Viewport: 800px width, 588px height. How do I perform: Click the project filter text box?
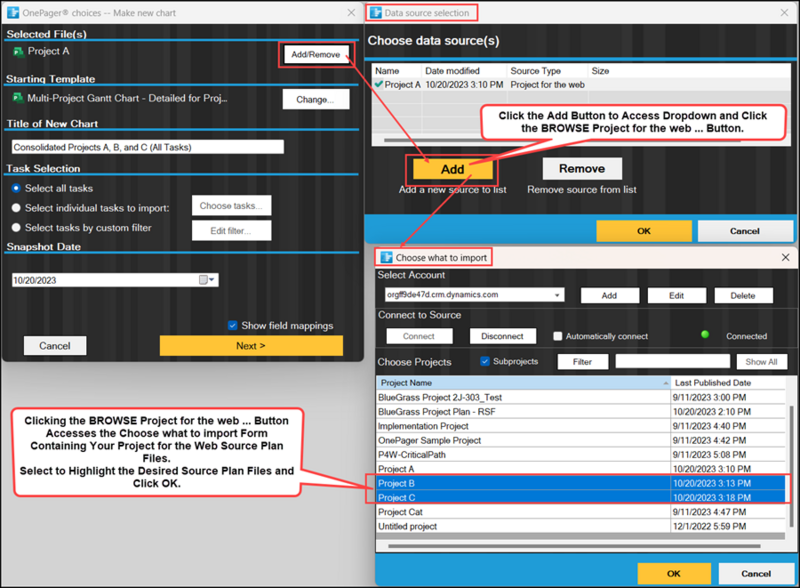tap(672, 361)
